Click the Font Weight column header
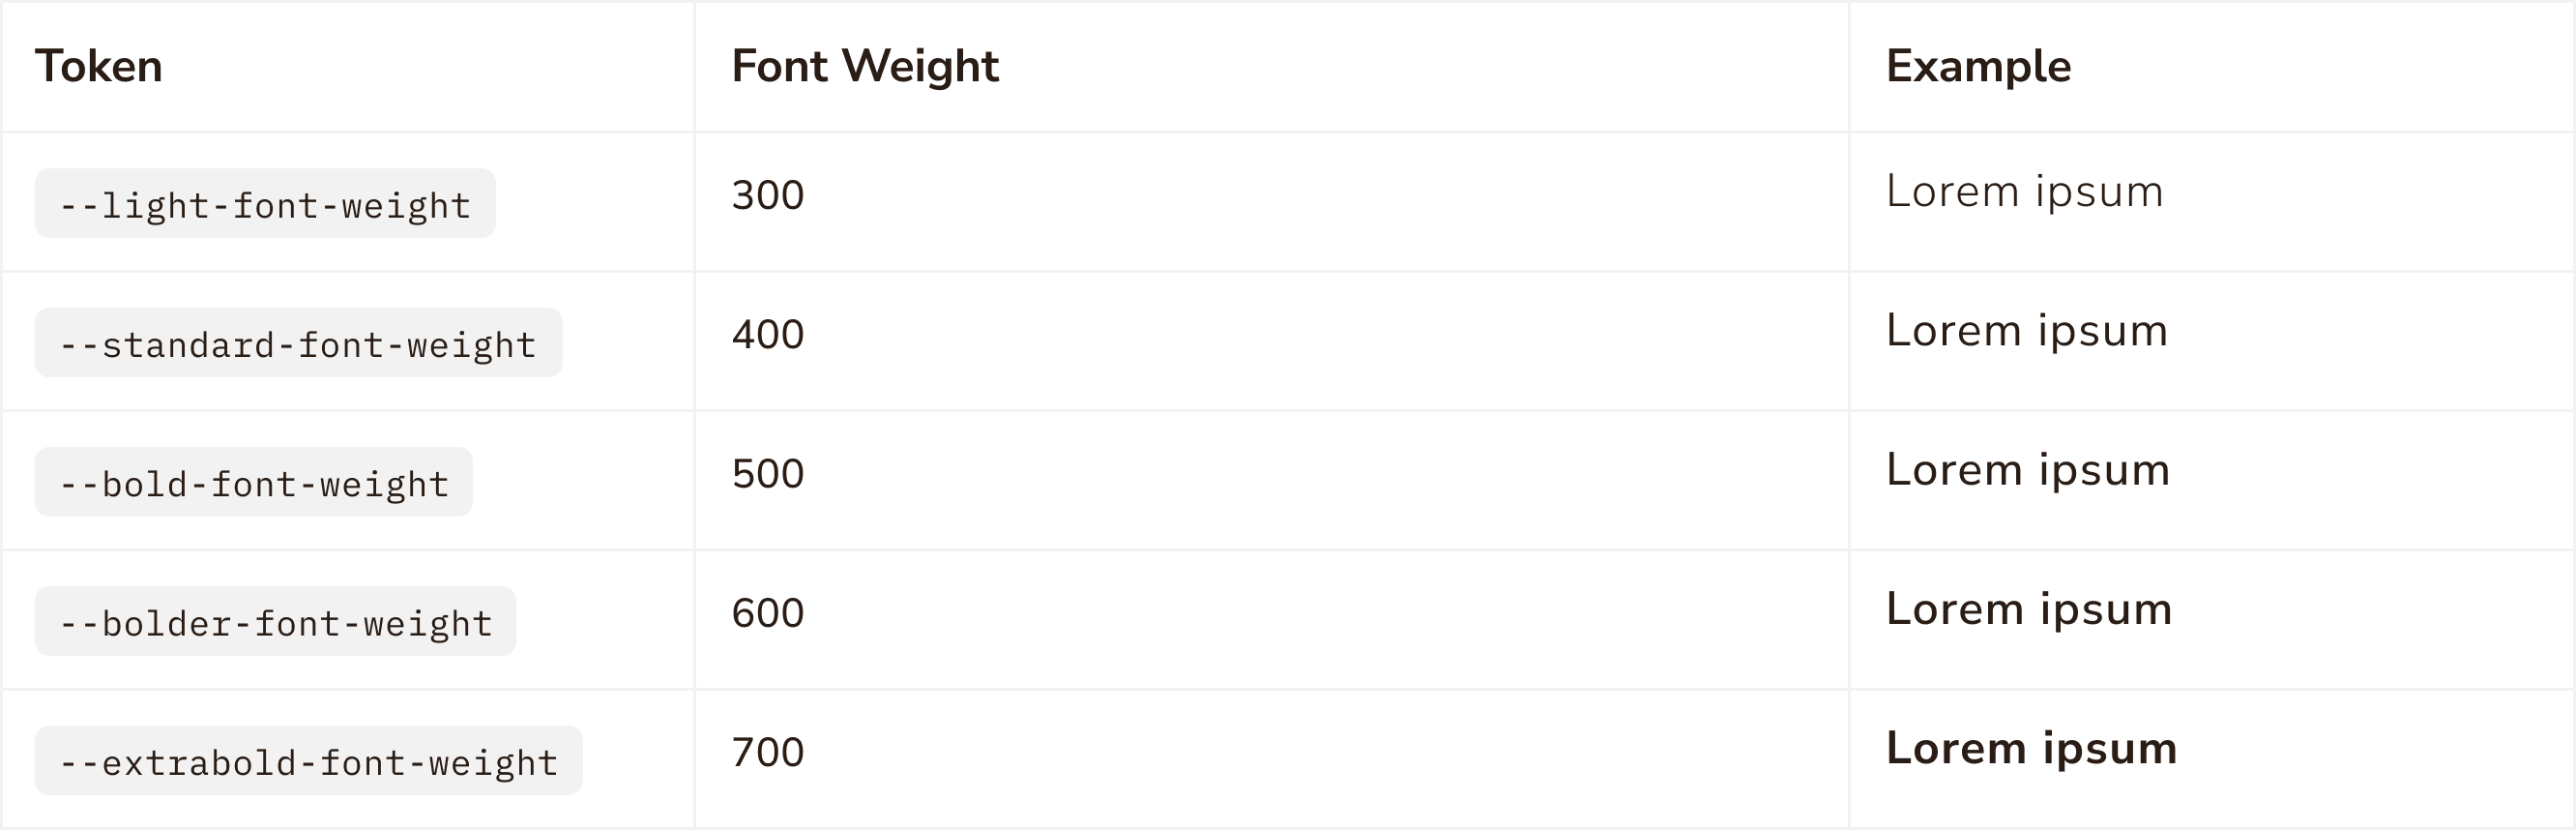This screenshot has width=2576, height=830. tap(865, 67)
